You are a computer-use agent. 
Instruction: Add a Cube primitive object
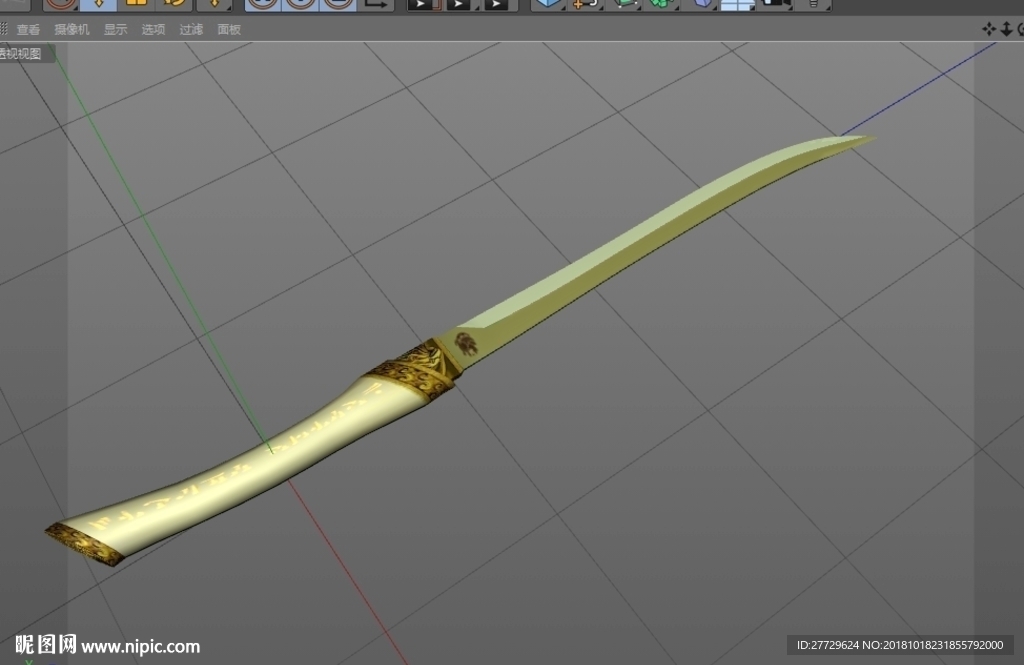(x=547, y=4)
